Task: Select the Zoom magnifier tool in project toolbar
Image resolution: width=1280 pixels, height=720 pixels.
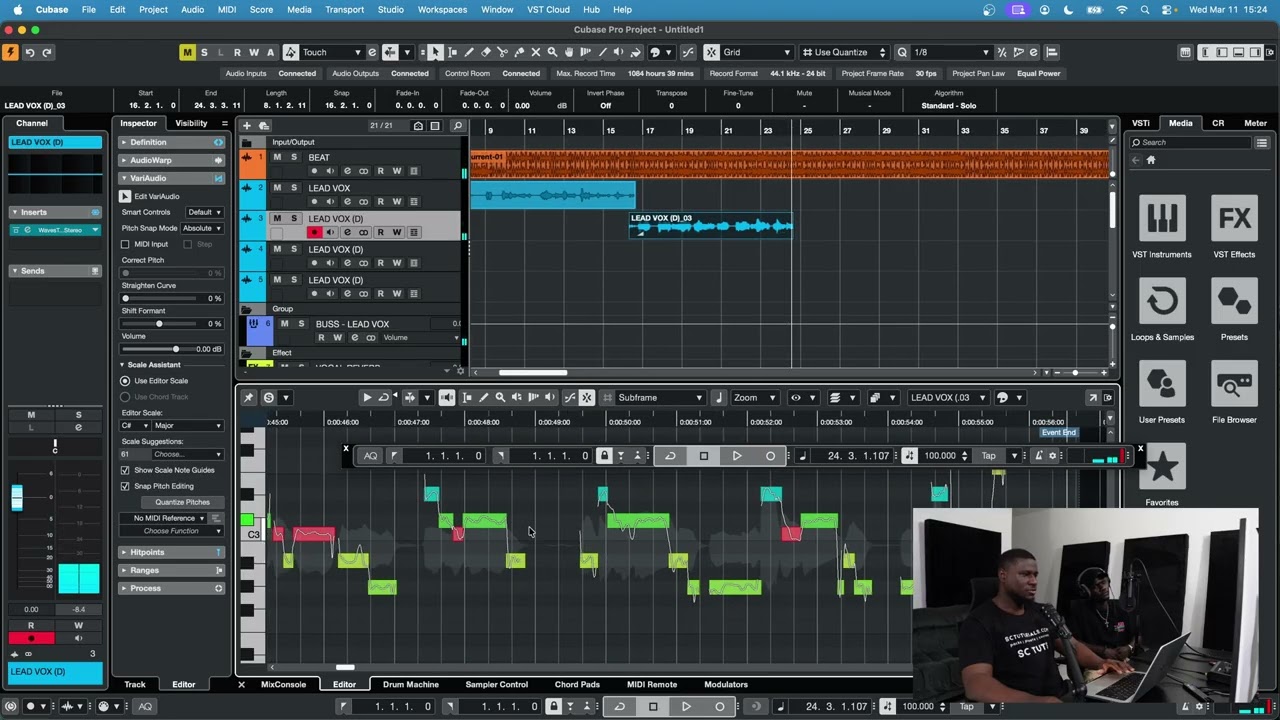Action: pos(553,52)
